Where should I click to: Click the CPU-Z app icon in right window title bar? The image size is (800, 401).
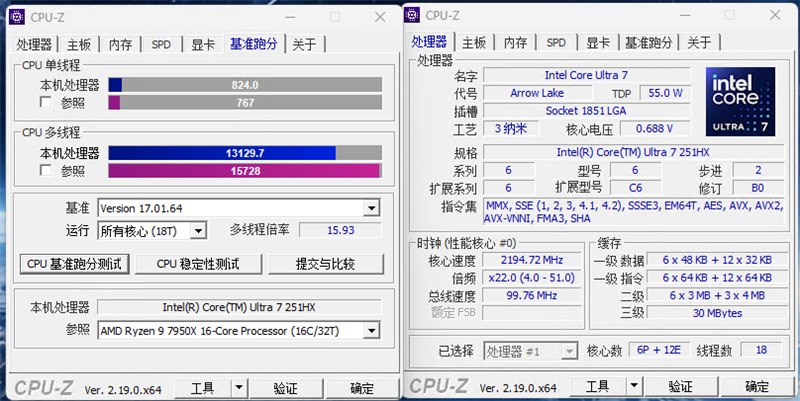click(412, 15)
